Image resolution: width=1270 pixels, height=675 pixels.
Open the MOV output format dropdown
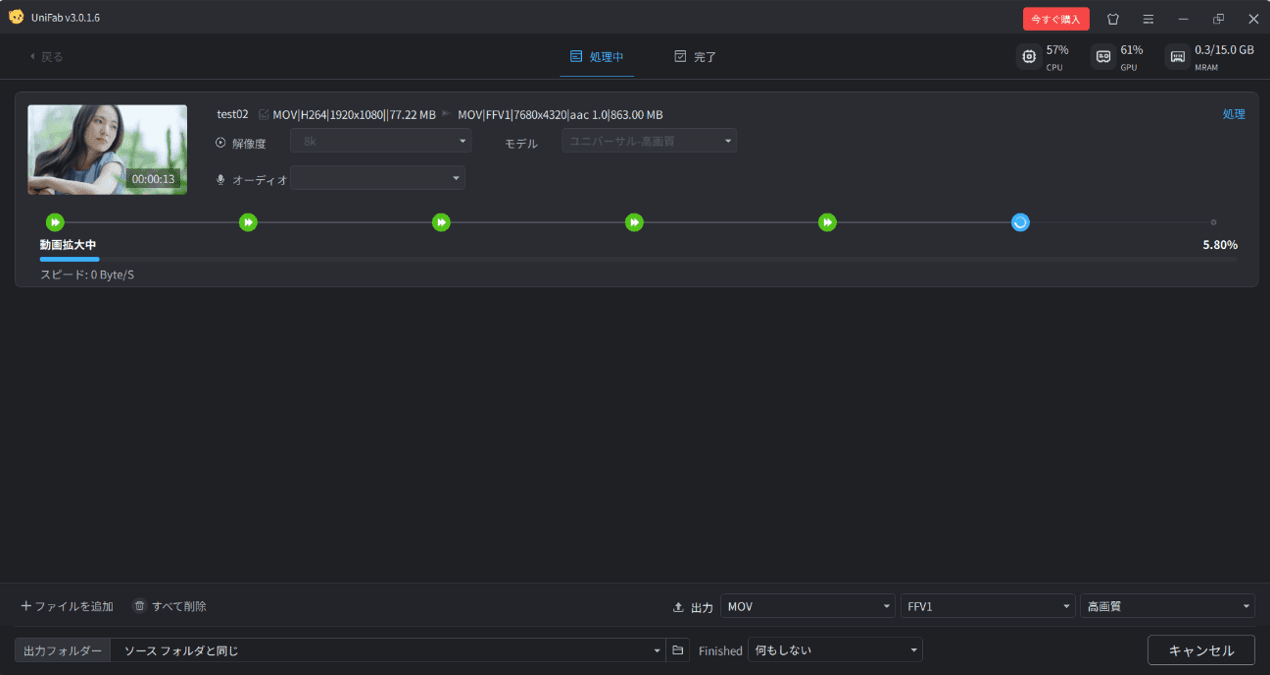coord(808,606)
